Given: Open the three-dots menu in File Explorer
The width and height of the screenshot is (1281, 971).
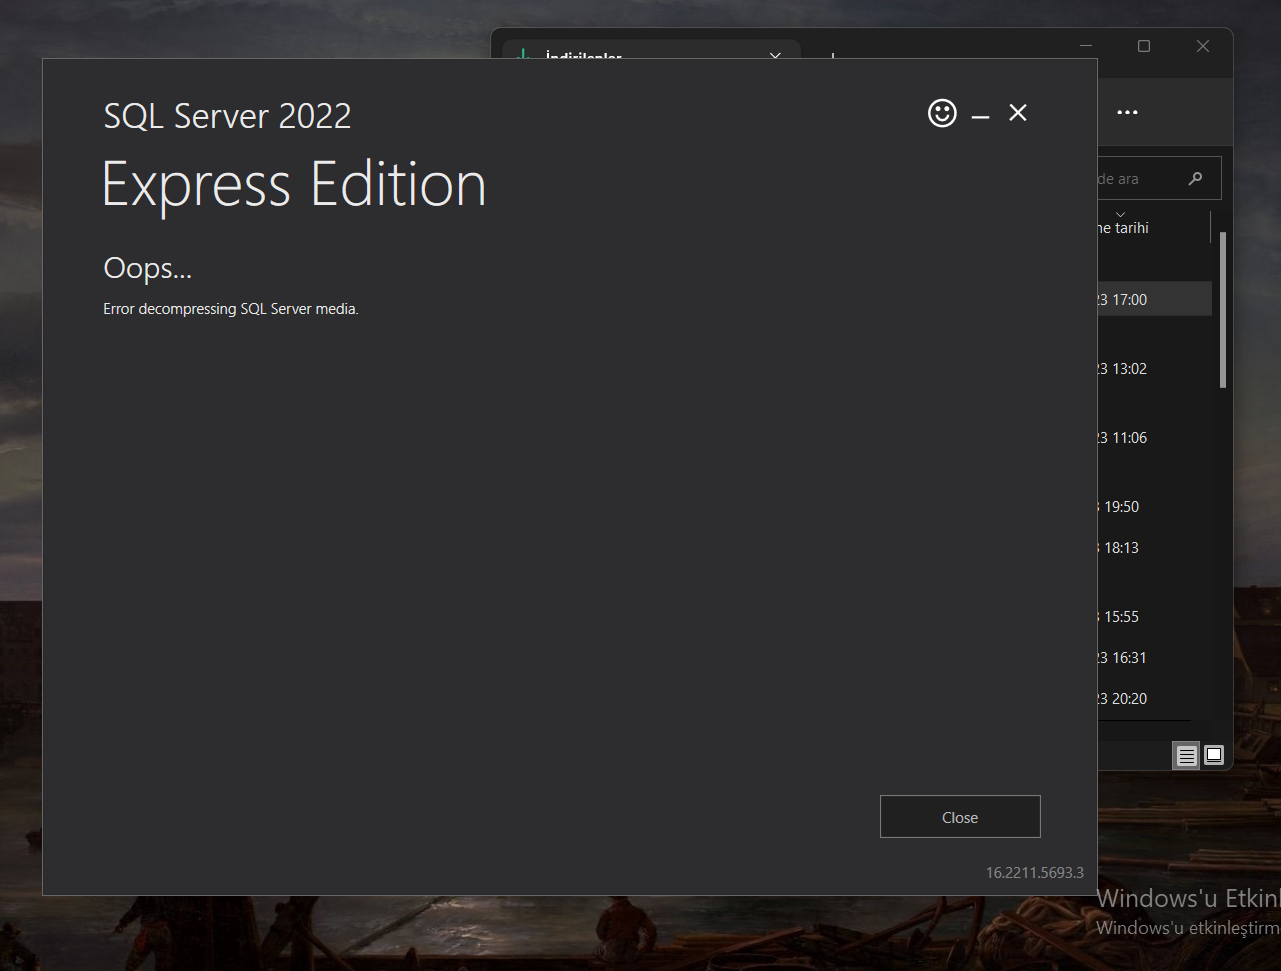Looking at the screenshot, I should [x=1127, y=112].
